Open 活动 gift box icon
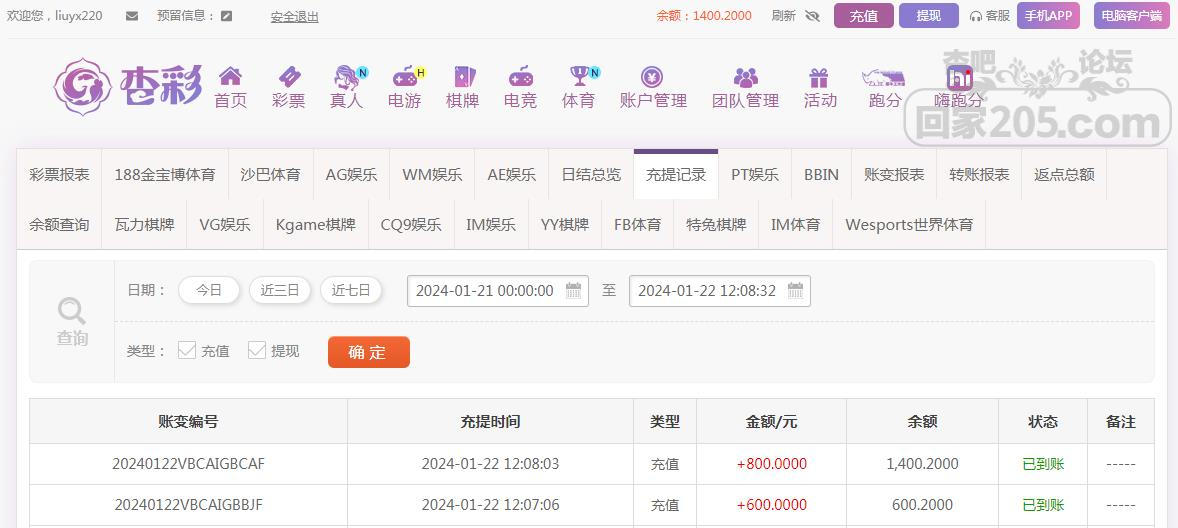The width and height of the screenshot is (1178, 528). tap(818, 77)
